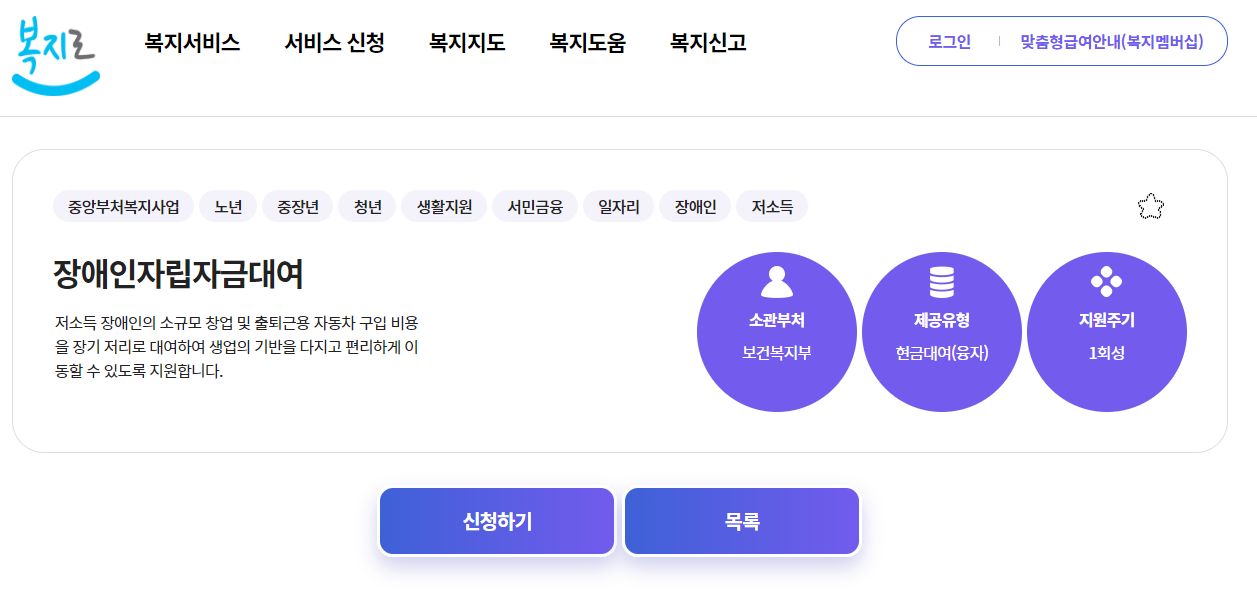Select the 저소득 category tag
Viewport: 1257px width, 601px height.
[x=772, y=205]
